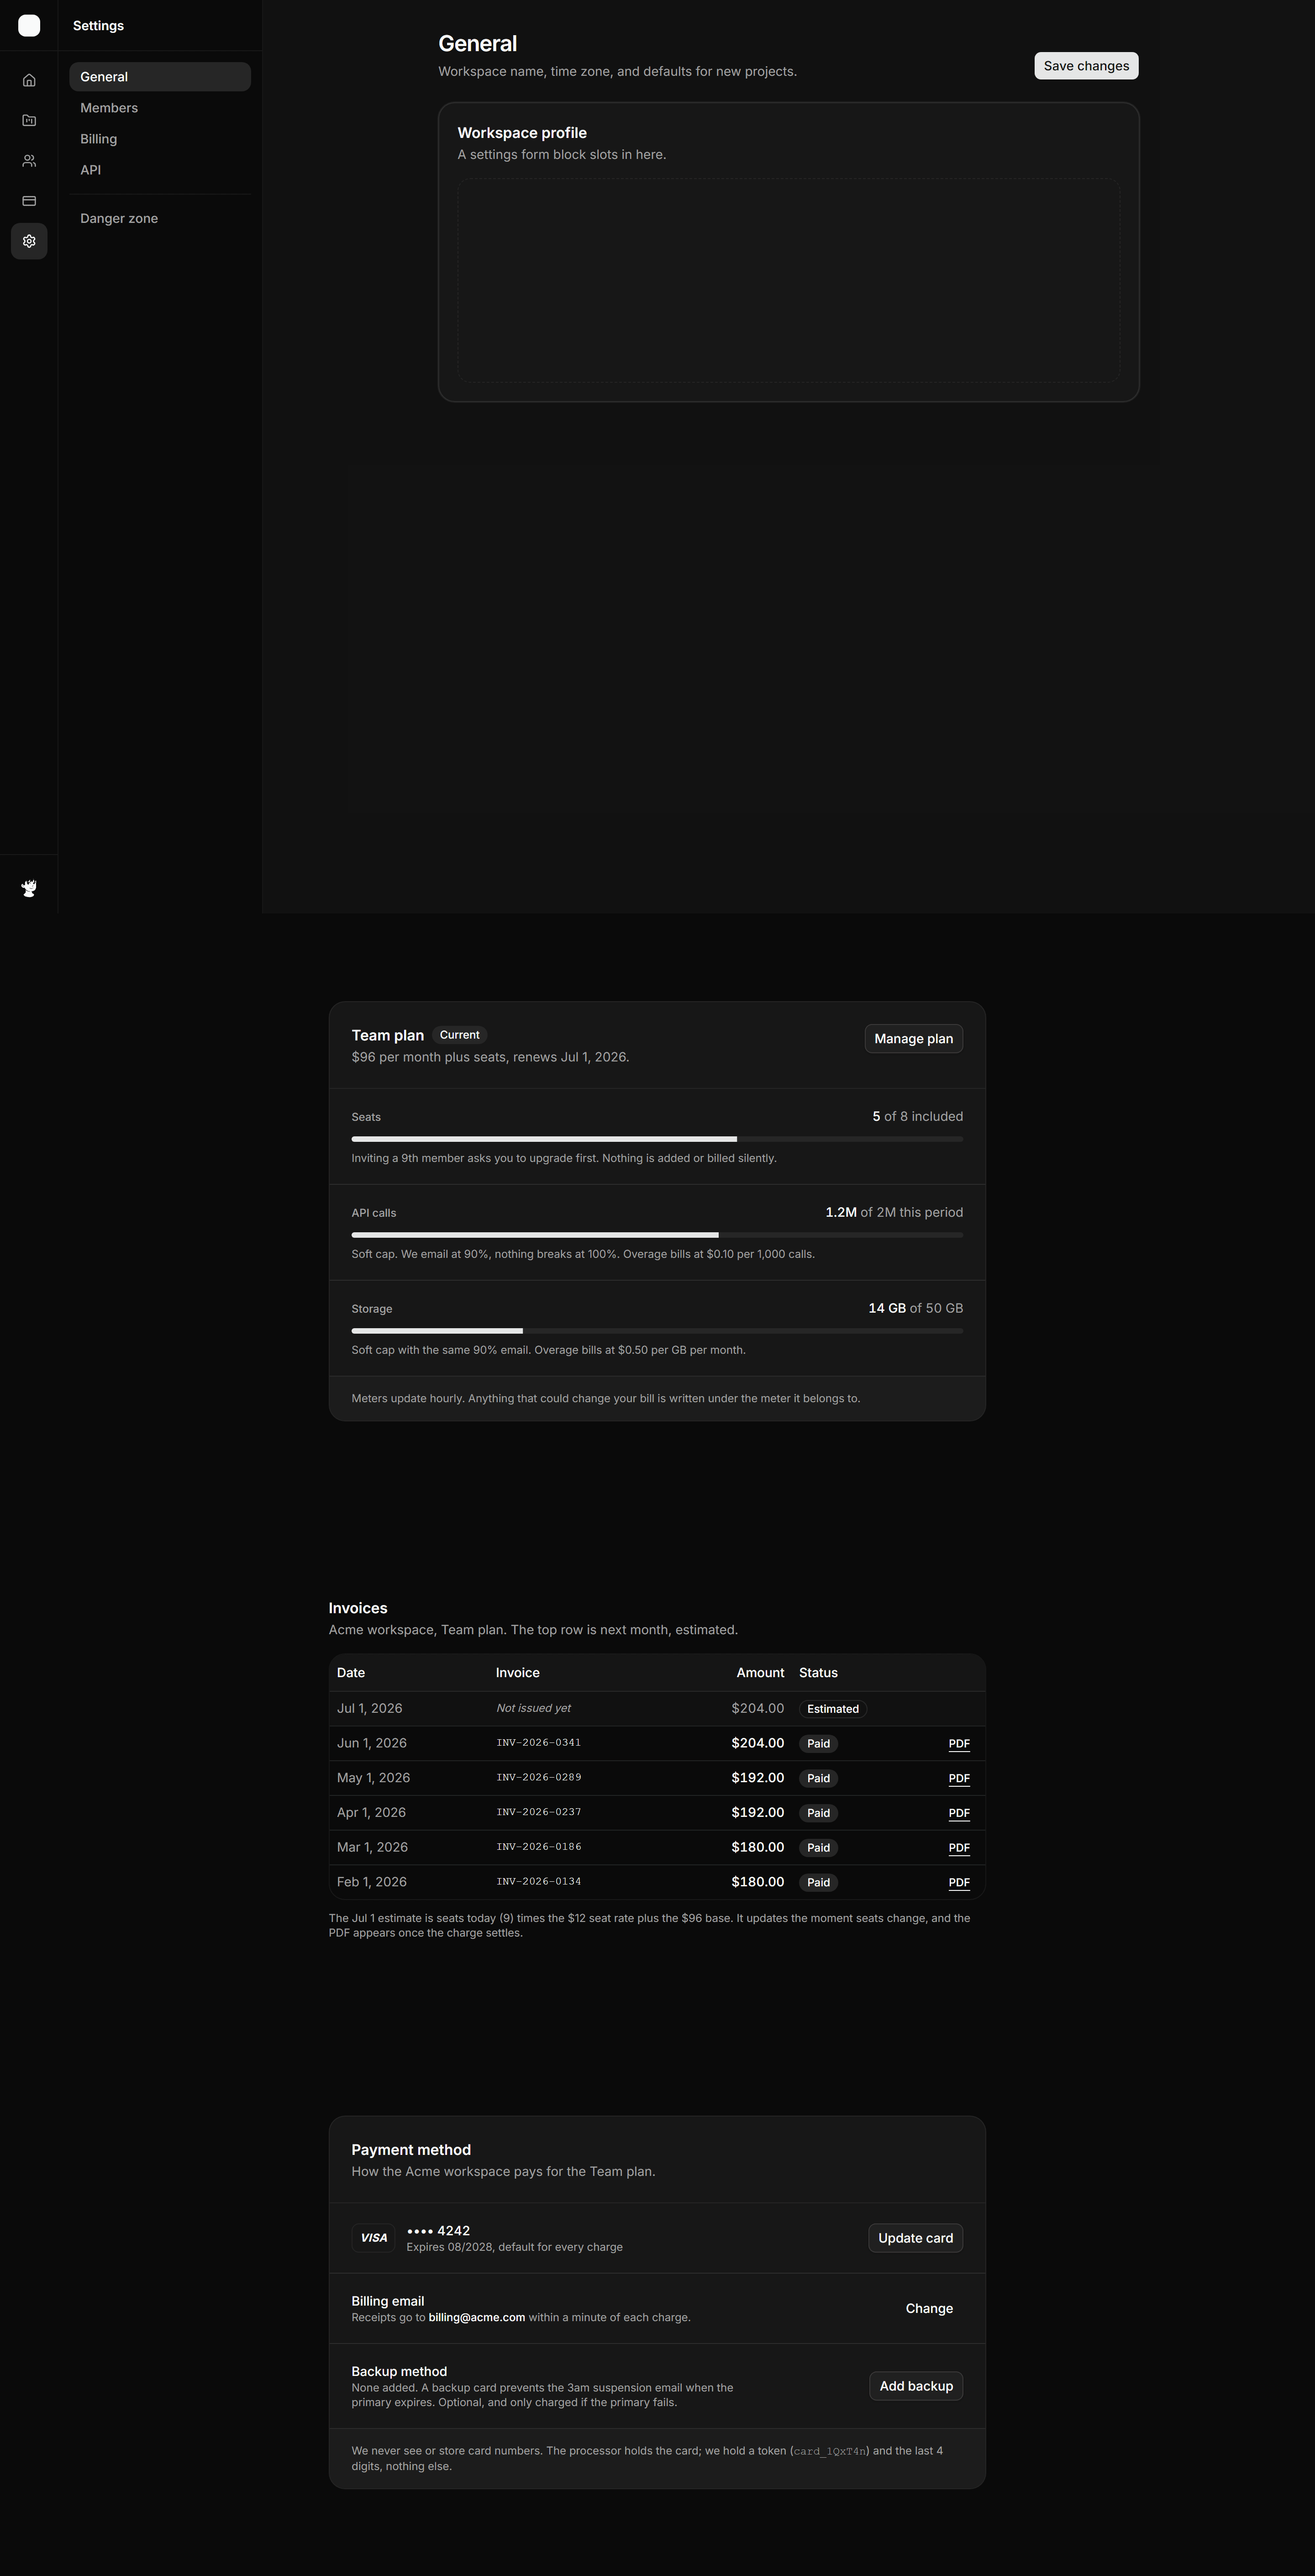The height and width of the screenshot is (2576, 1315).
Task: Open Members settings section
Action: click(x=160, y=108)
